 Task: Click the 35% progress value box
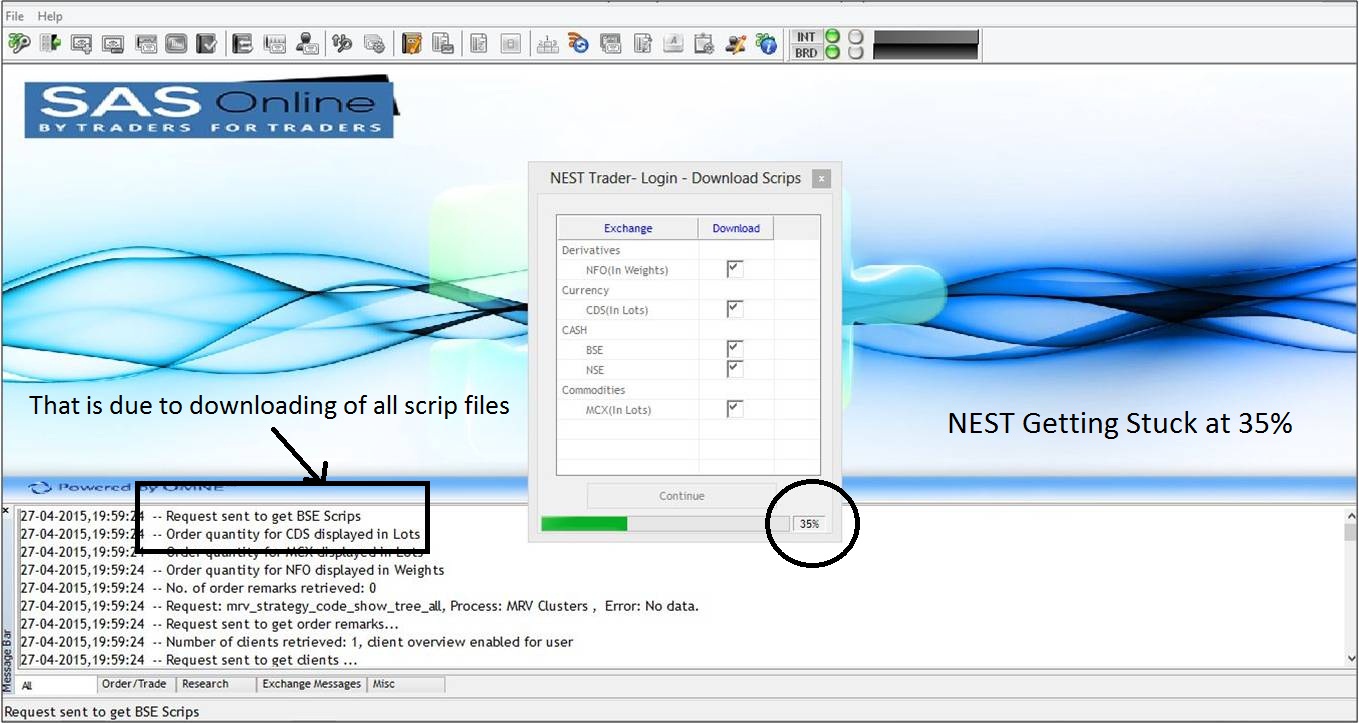click(810, 524)
